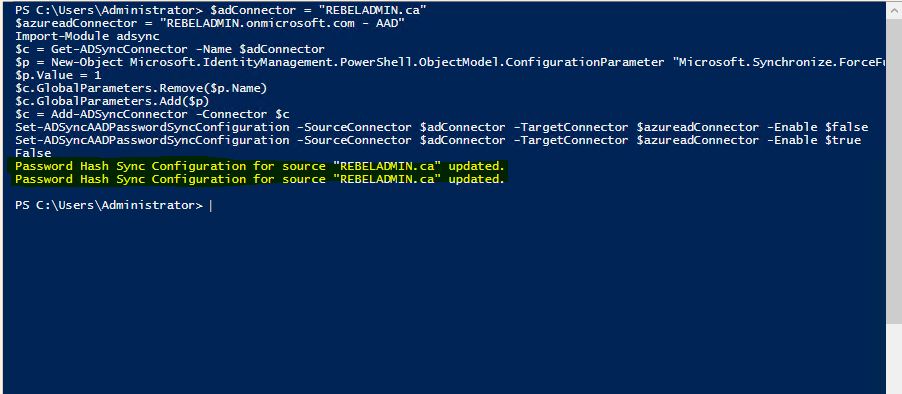Click the "Get-ADSyncConnector" command text
This screenshot has height=394, width=902.
click(x=123, y=49)
